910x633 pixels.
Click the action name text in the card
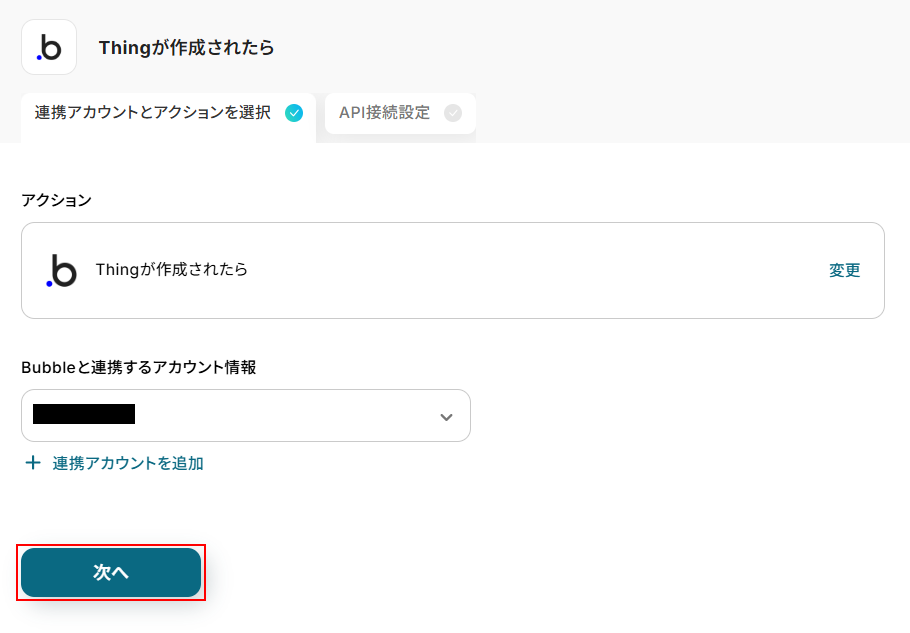coord(172,270)
